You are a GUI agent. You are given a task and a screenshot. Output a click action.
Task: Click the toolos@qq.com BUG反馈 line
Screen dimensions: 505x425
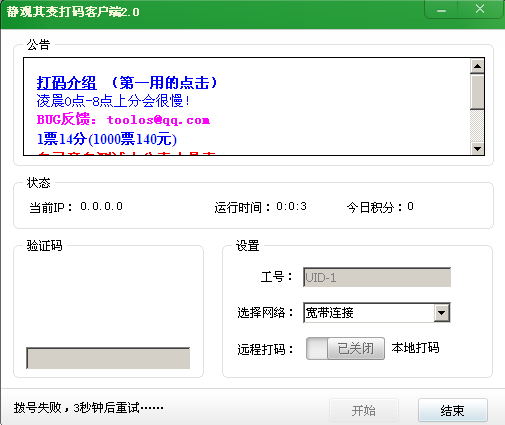coord(123,120)
